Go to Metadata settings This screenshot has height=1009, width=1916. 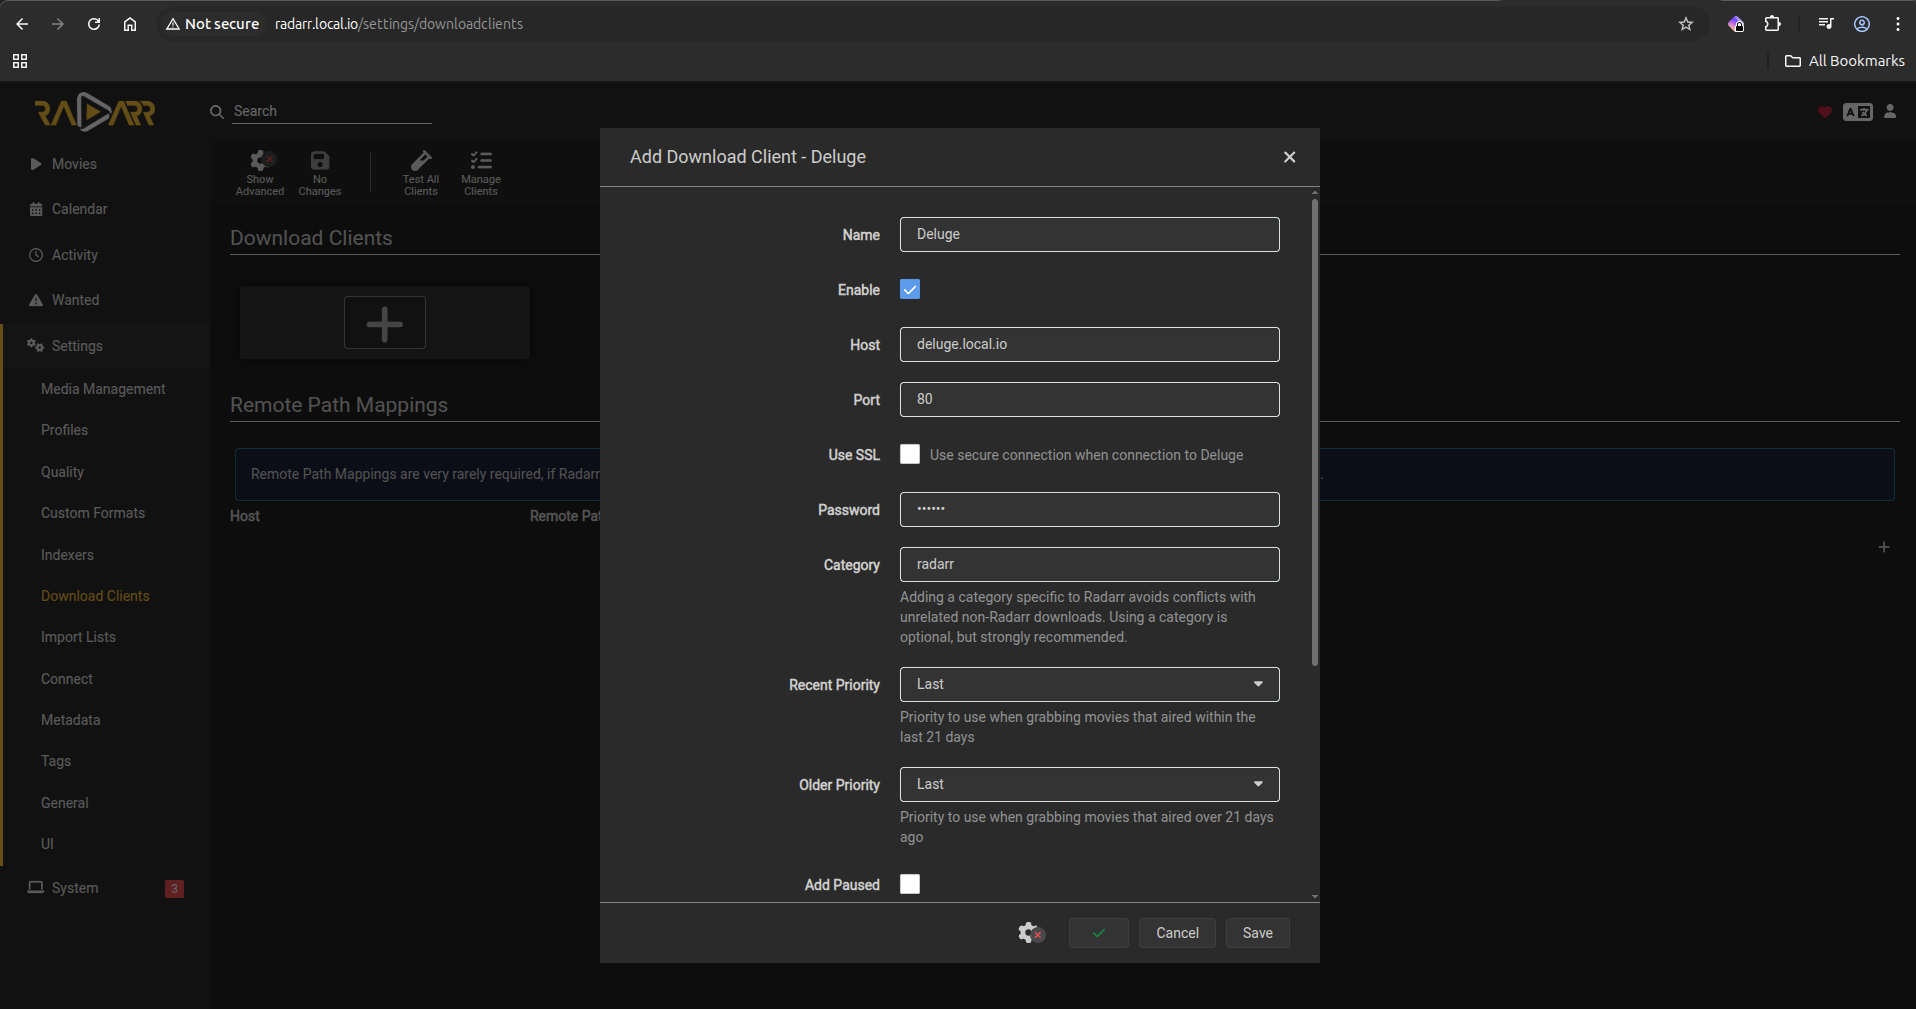point(70,720)
